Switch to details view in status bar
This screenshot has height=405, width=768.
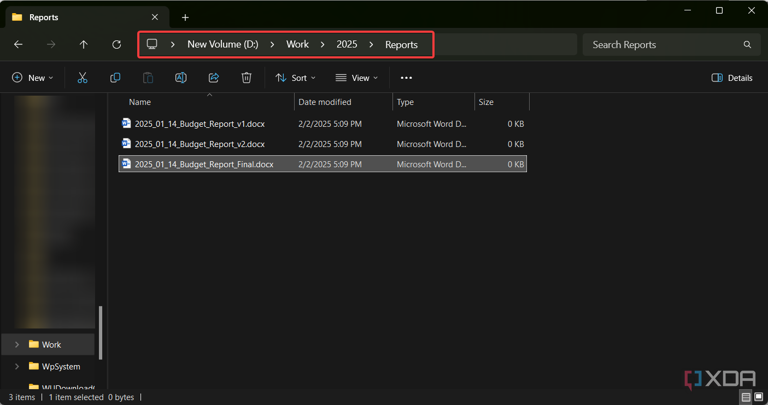[746, 397]
